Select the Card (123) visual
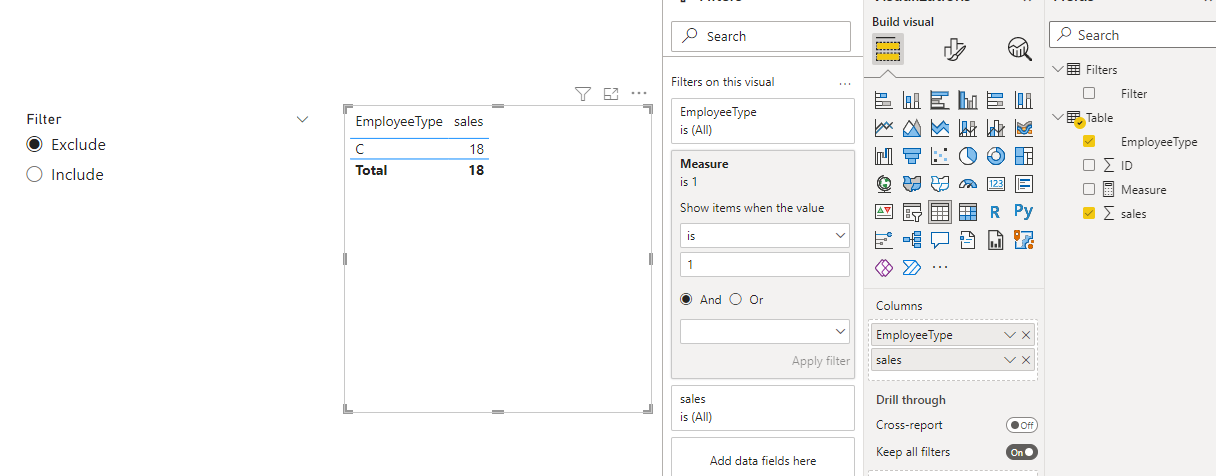Image resolution: width=1216 pixels, height=476 pixels. point(996,184)
